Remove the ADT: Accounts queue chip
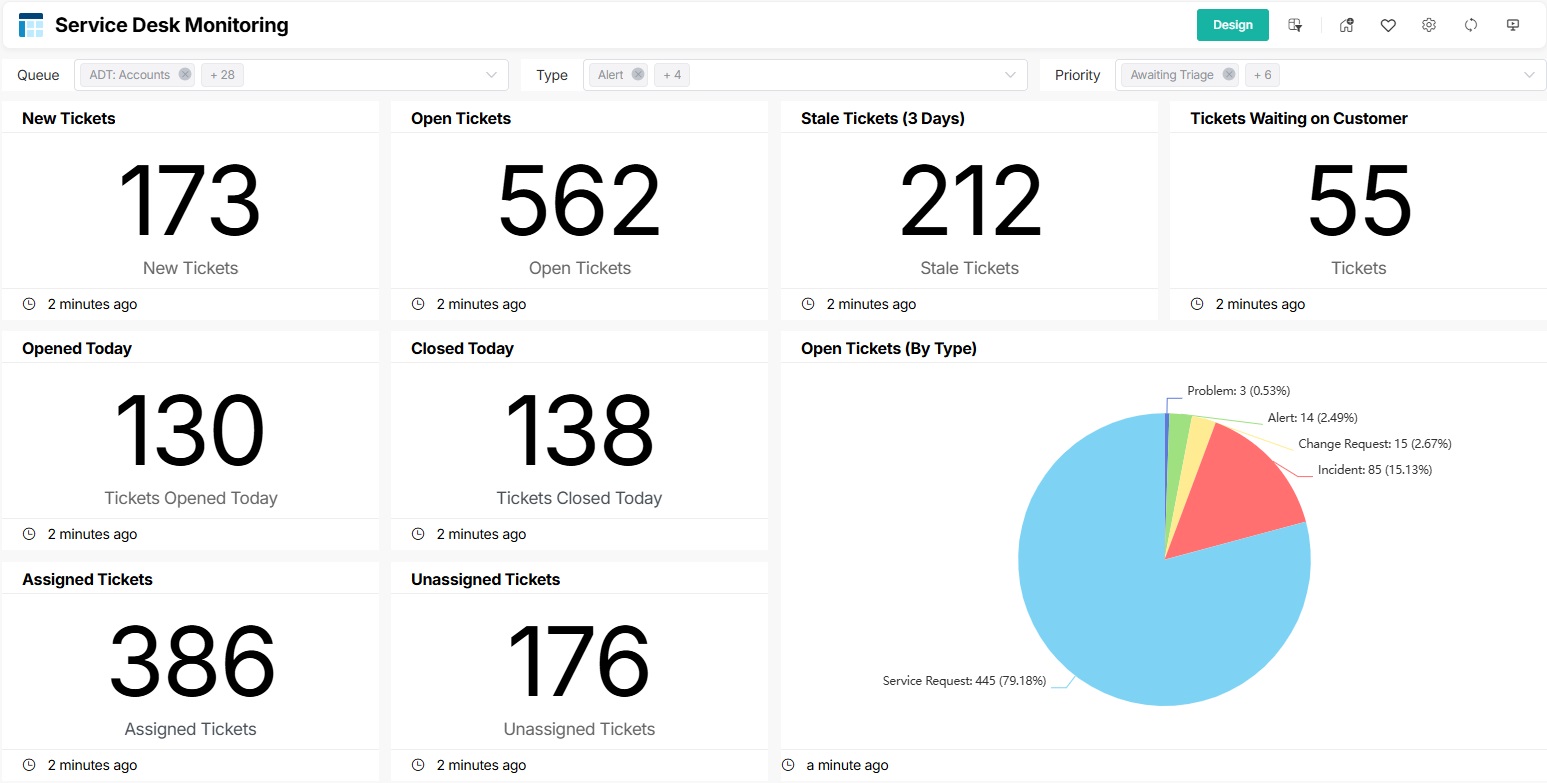The height and width of the screenshot is (783, 1547). tap(184, 74)
